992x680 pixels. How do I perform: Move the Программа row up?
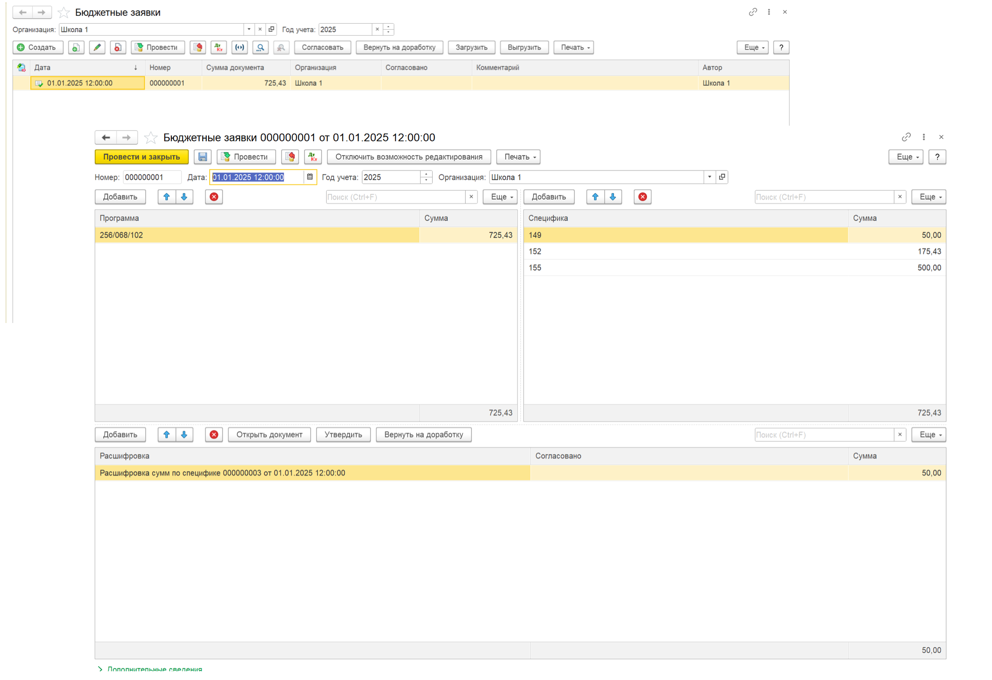click(x=166, y=197)
